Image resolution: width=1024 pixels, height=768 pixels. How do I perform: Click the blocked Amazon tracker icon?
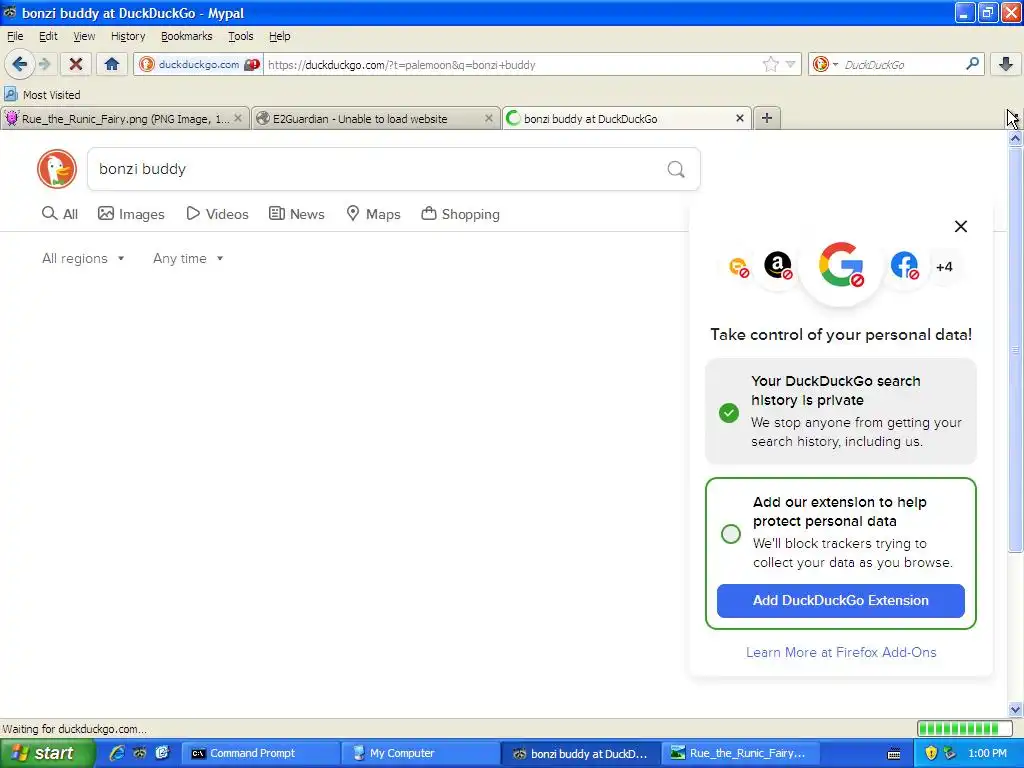click(x=778, y=266)
